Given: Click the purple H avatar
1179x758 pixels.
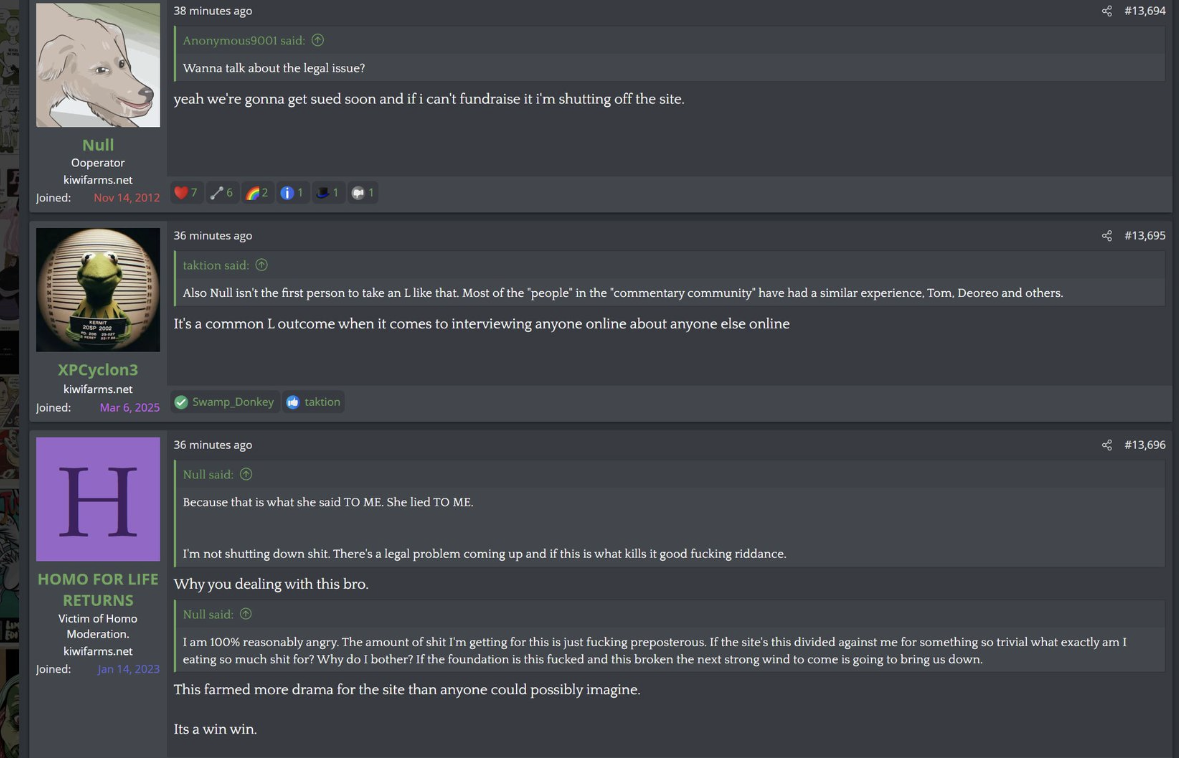Looking at the screenshot, I should click(x=98, y=499).
